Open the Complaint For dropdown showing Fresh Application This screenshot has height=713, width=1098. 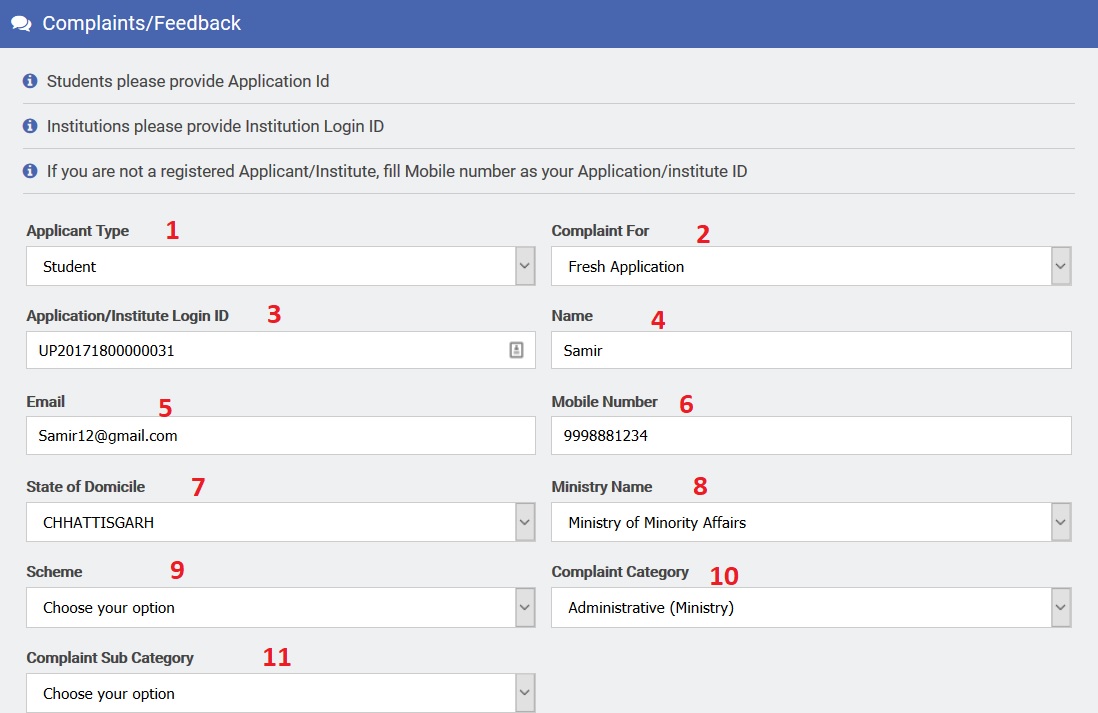coord(811,266)
